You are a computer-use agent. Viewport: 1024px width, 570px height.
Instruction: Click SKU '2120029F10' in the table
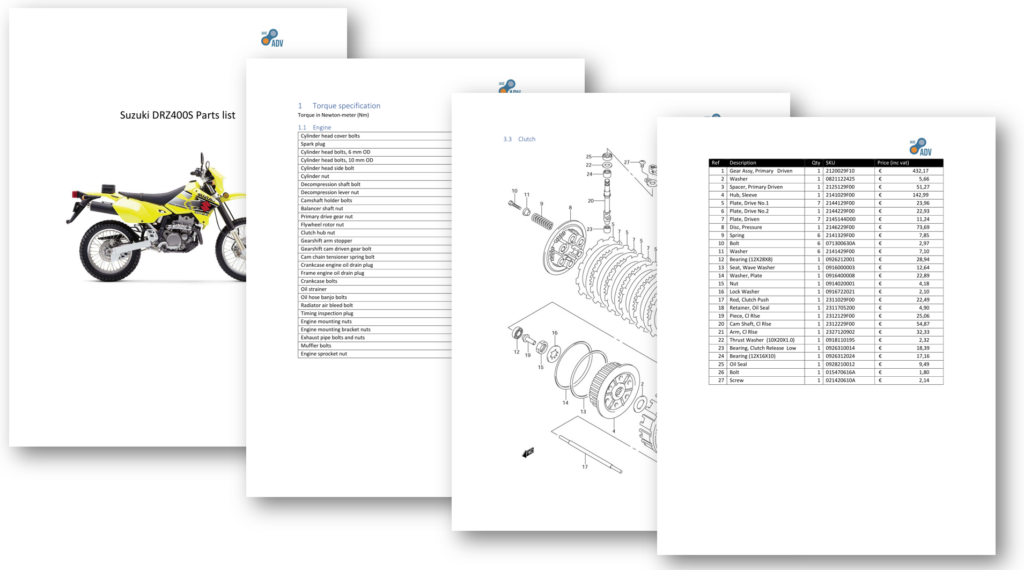840,170
